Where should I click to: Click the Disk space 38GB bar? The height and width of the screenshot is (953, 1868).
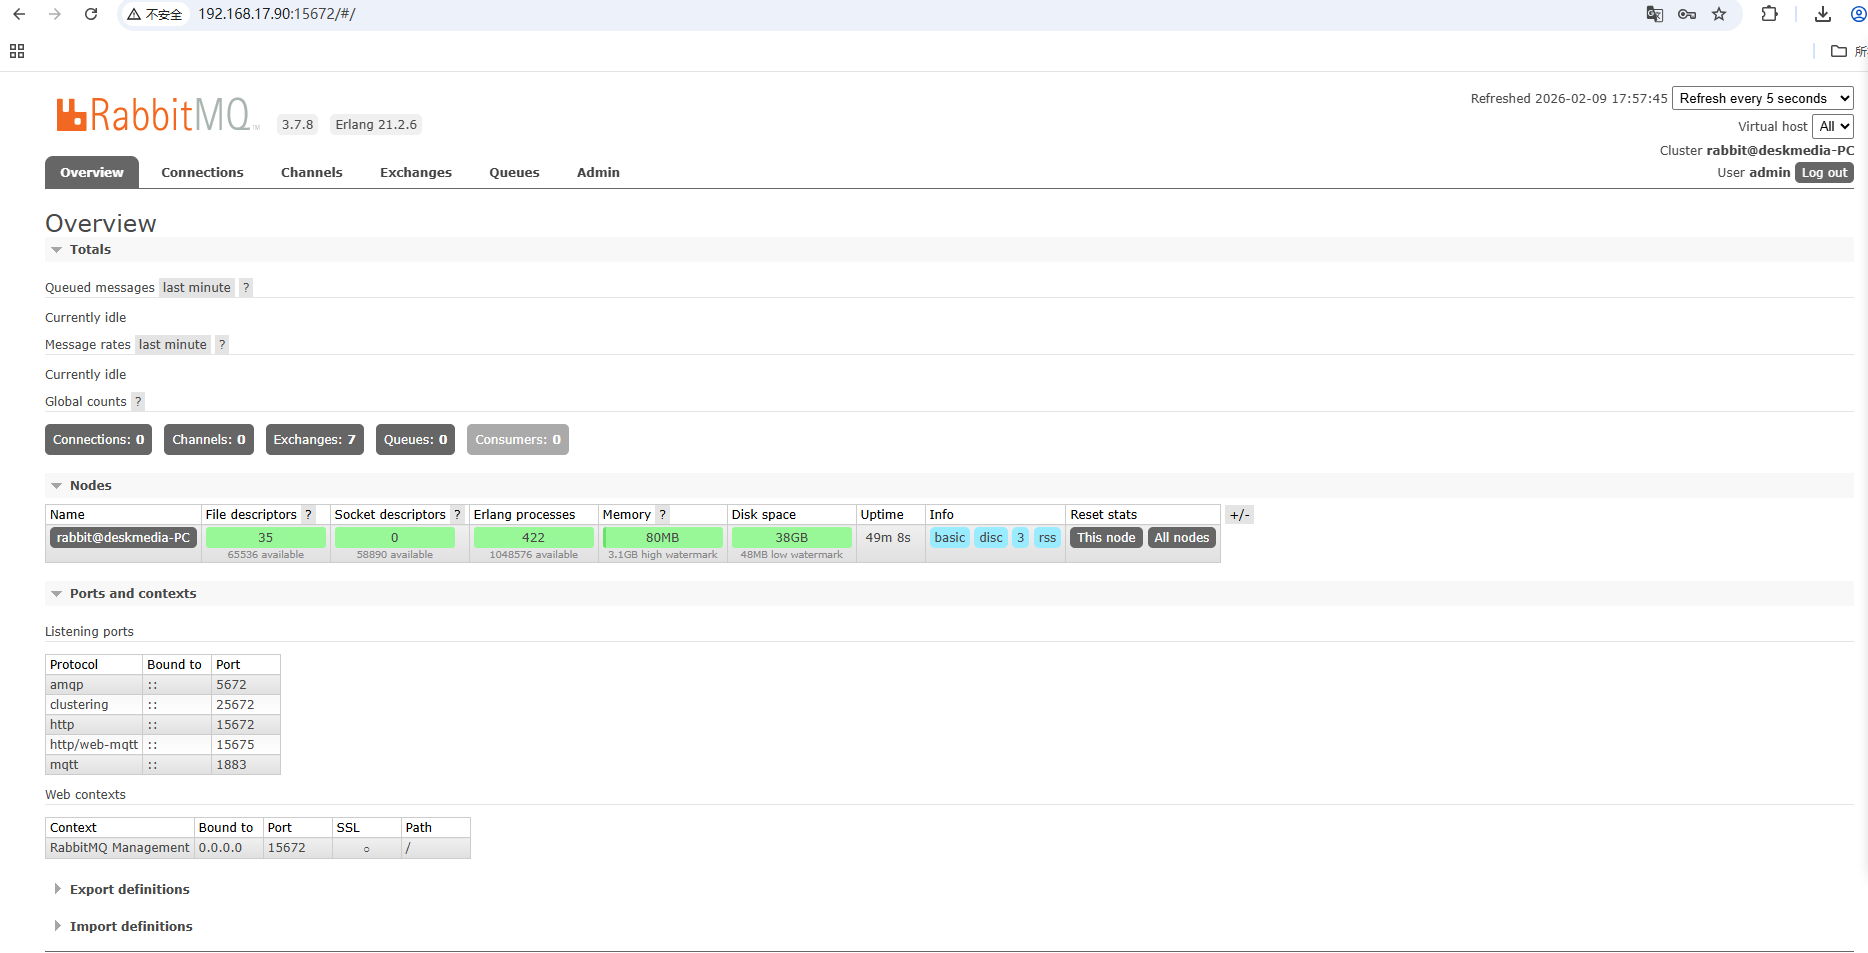click(791, 538)
